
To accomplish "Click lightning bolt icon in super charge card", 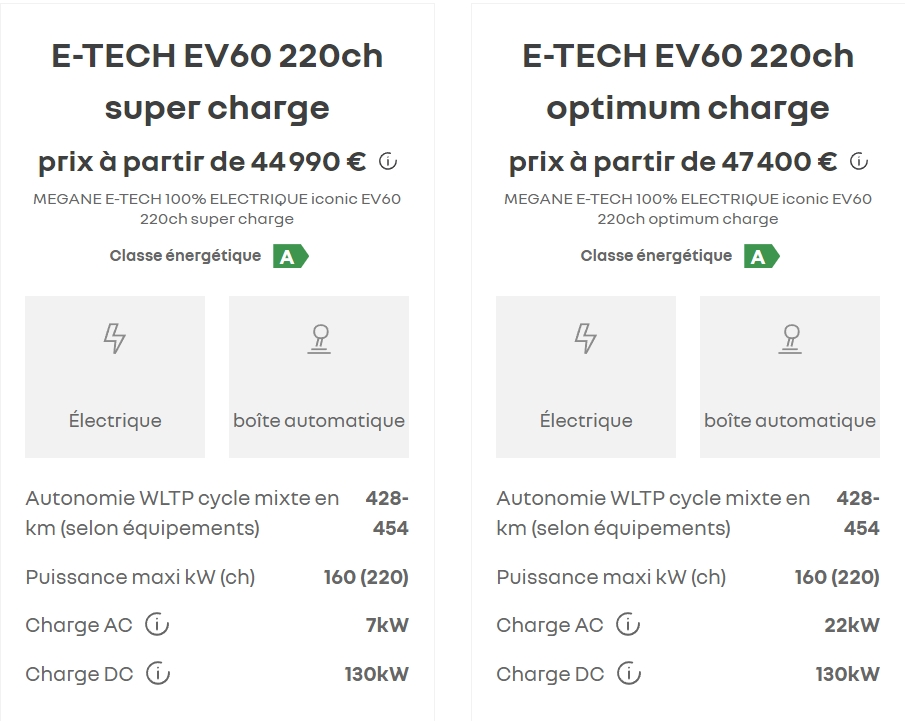I will [x=115, y=339].
